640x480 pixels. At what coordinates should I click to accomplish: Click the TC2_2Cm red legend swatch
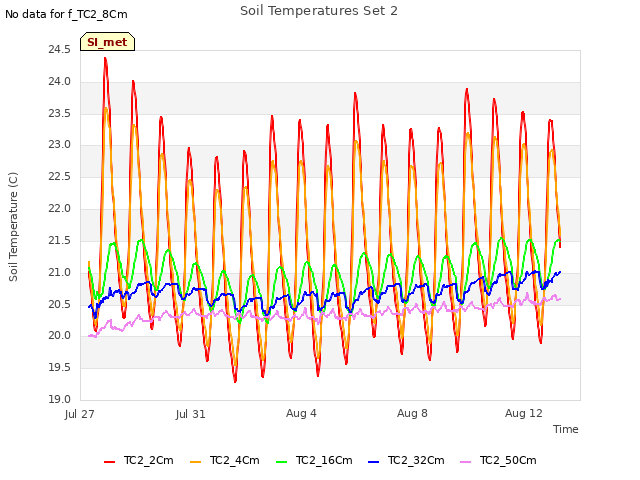coord(109,462)
